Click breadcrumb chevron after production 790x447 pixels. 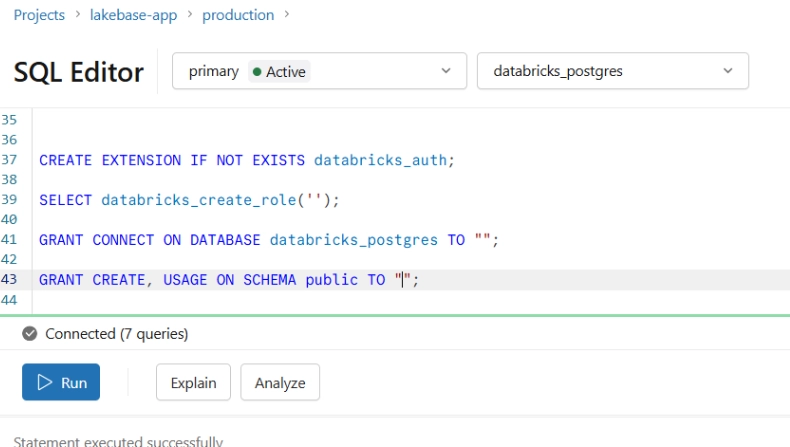tap(287, 15)
